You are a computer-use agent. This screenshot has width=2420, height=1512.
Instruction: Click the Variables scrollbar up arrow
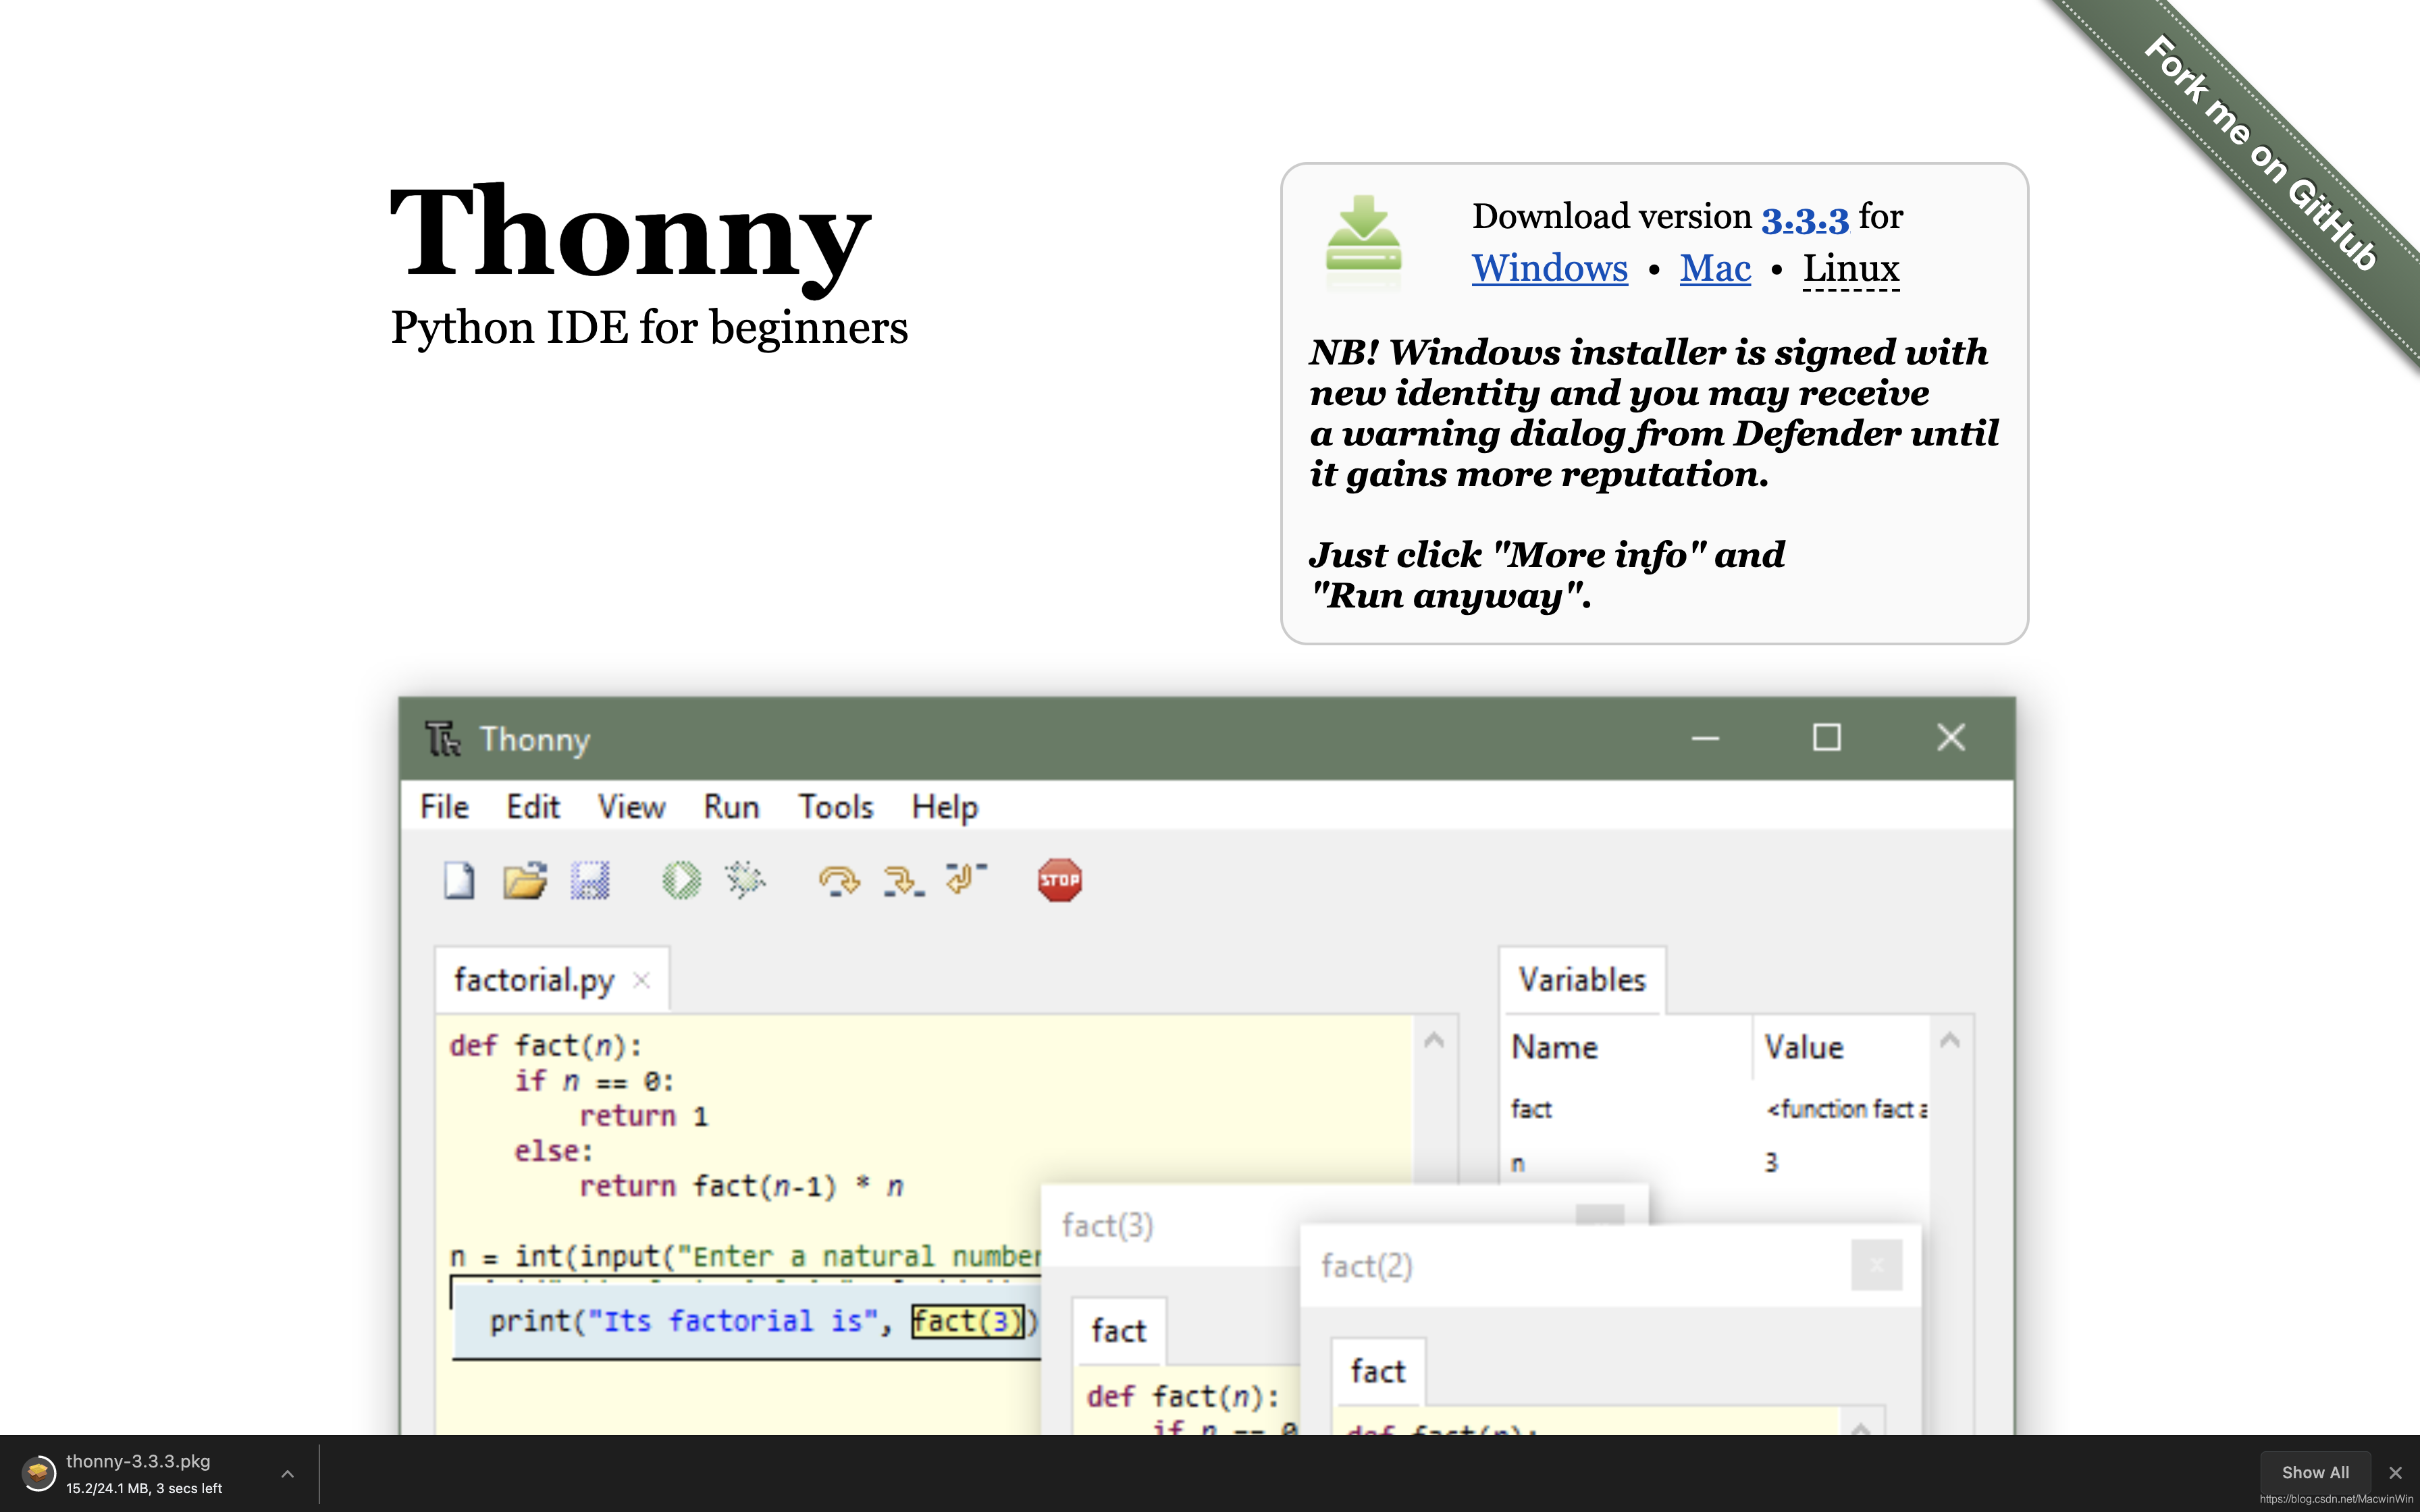pos(1949,1041)
